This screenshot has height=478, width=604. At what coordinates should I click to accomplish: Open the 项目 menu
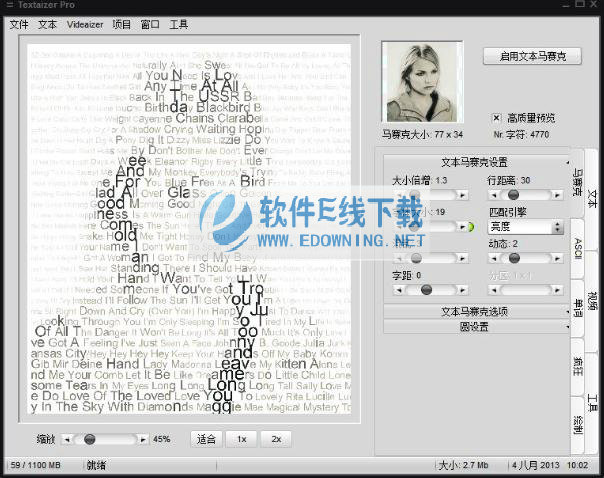click(121, 25)
